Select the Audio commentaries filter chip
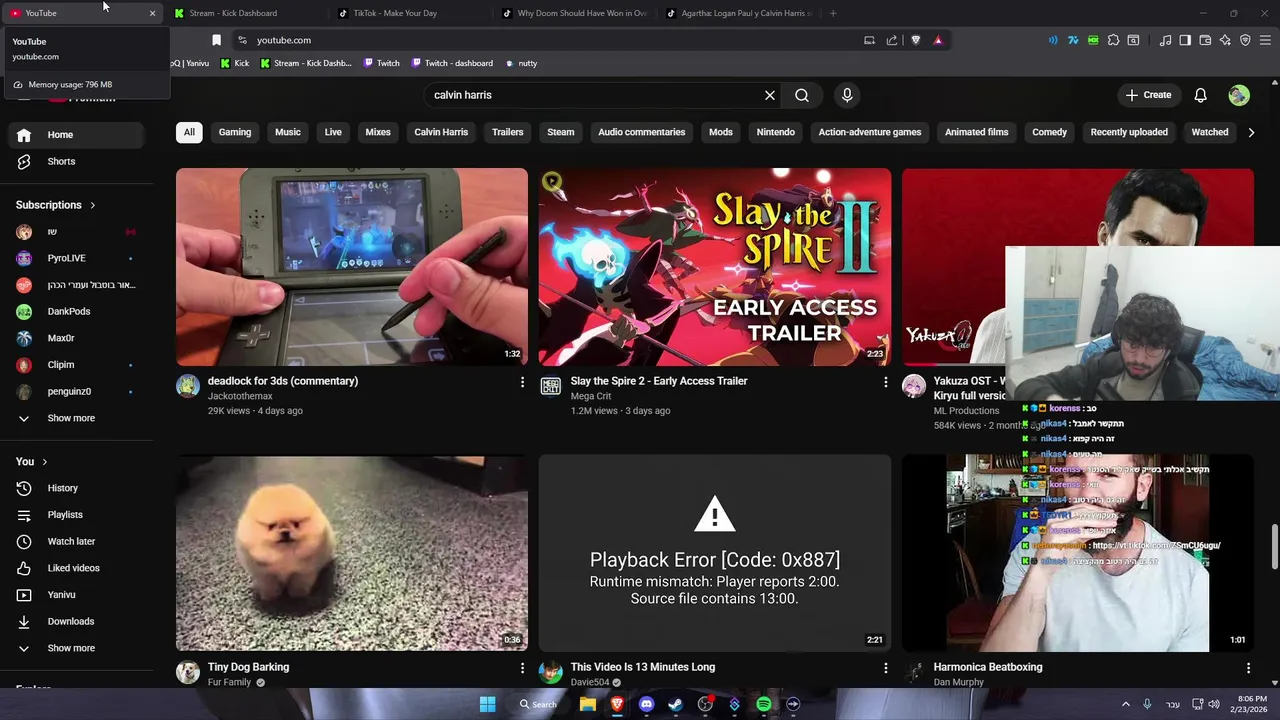Image resolution: width=1280 pixels, height=720 pixels. tap(642, 132)
